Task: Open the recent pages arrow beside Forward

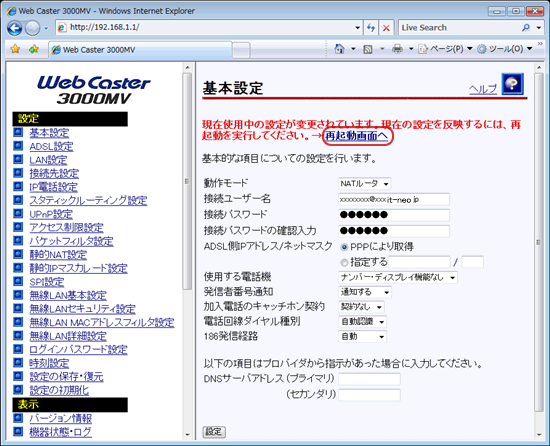Action: [x=46, y=28]
